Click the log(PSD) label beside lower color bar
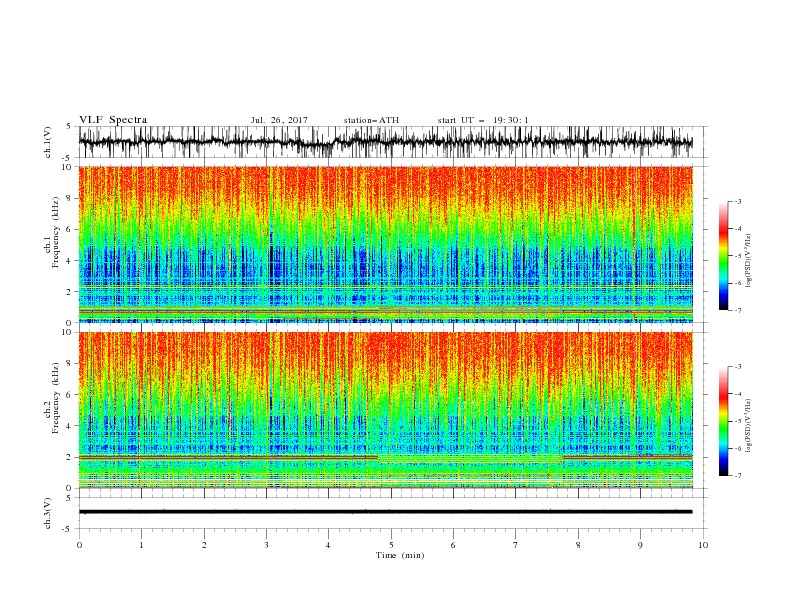The width and height of the screenshot is (792, 612). pos(748,425)
